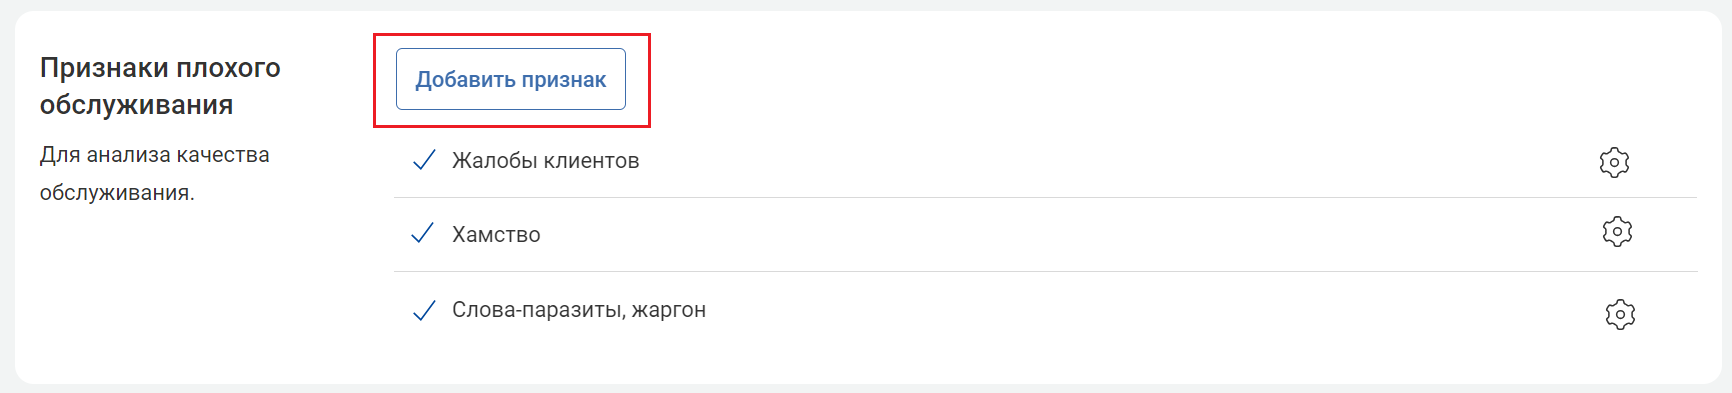Click the description word обслуживания with period
The width and height of the screenshot is (1732, 393).
pos(117,193)
